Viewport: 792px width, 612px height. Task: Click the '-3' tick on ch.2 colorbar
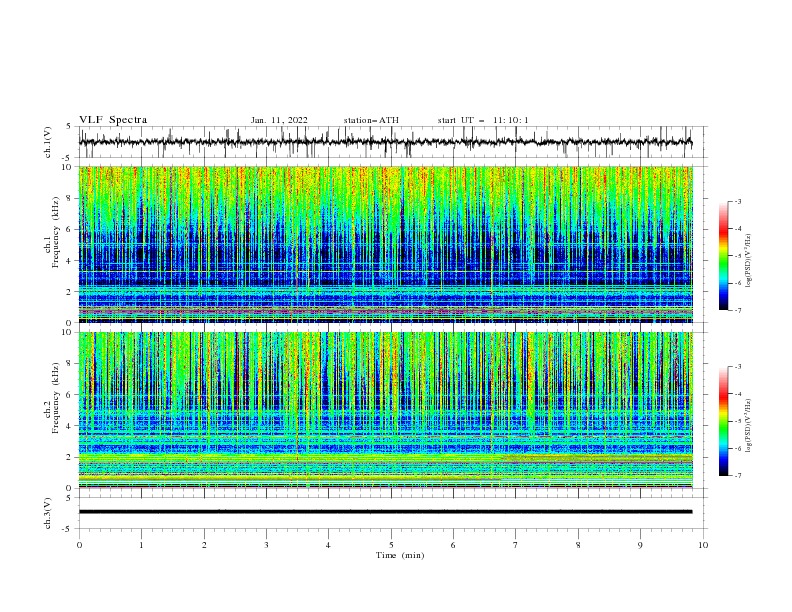(737, 367)
